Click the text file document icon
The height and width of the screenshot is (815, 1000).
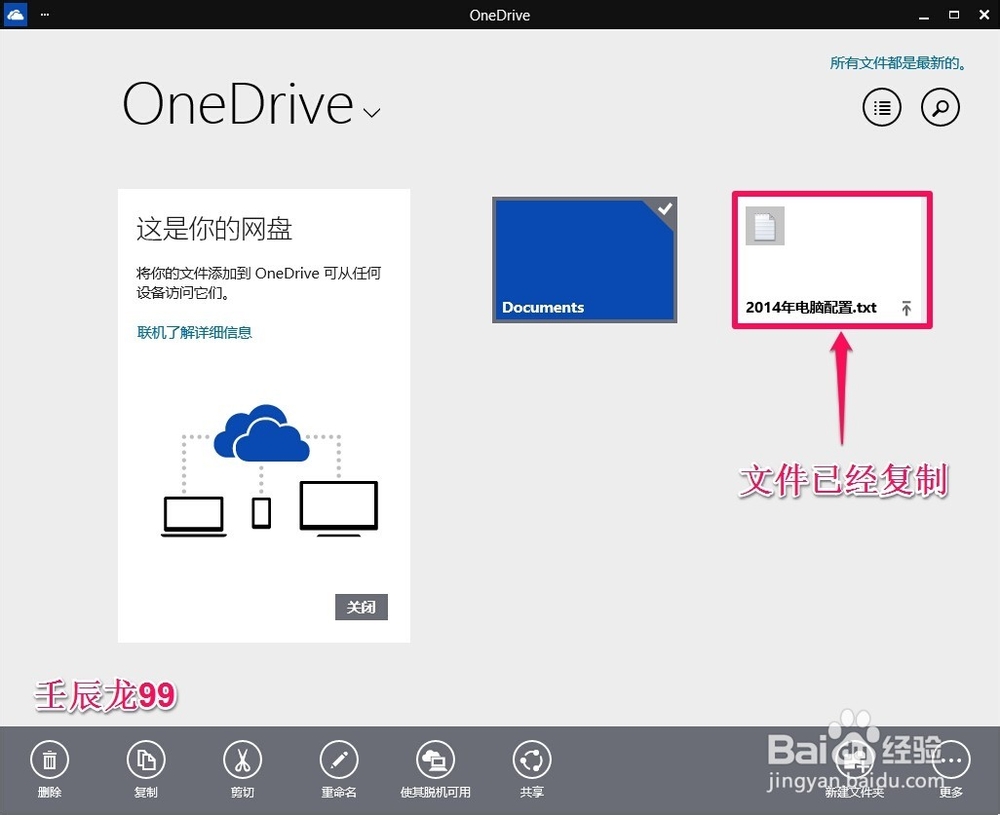click(765, 226)
